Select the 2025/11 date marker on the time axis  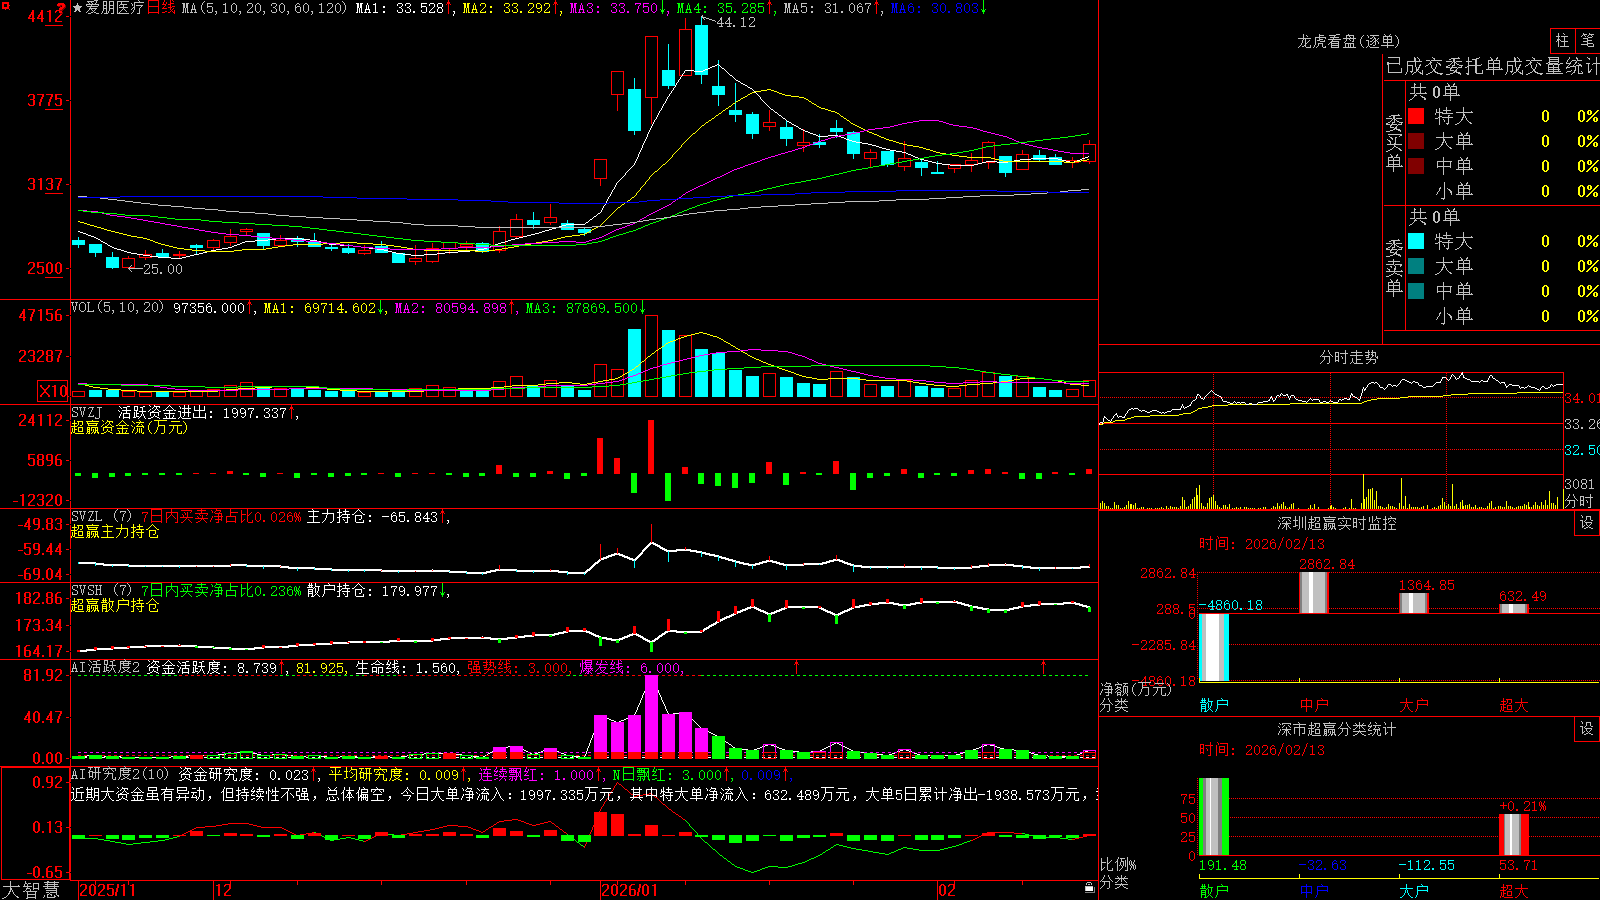point(107,890)
